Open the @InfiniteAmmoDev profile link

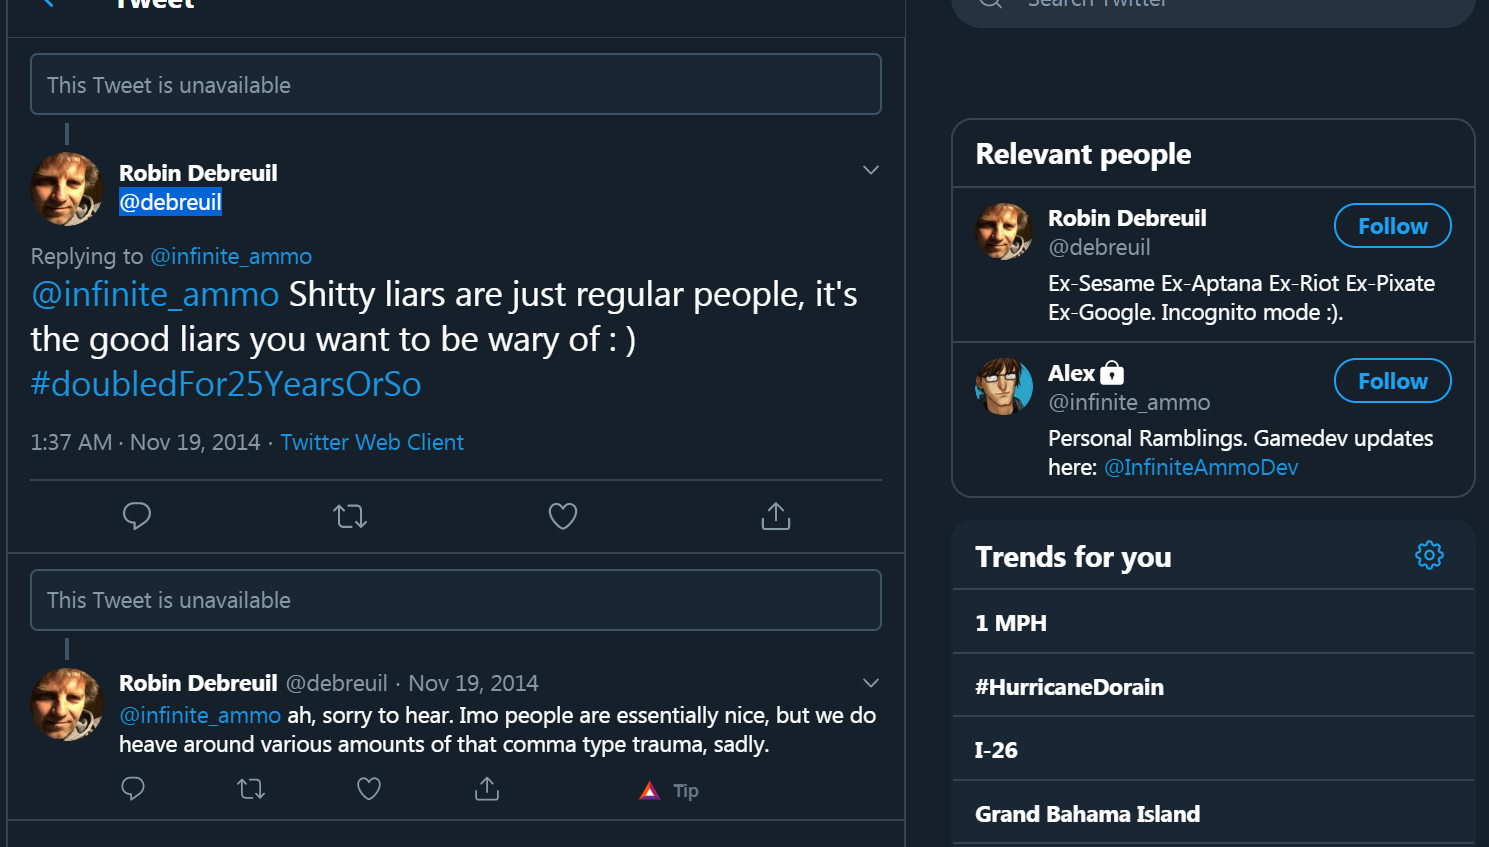point(1201,467)
